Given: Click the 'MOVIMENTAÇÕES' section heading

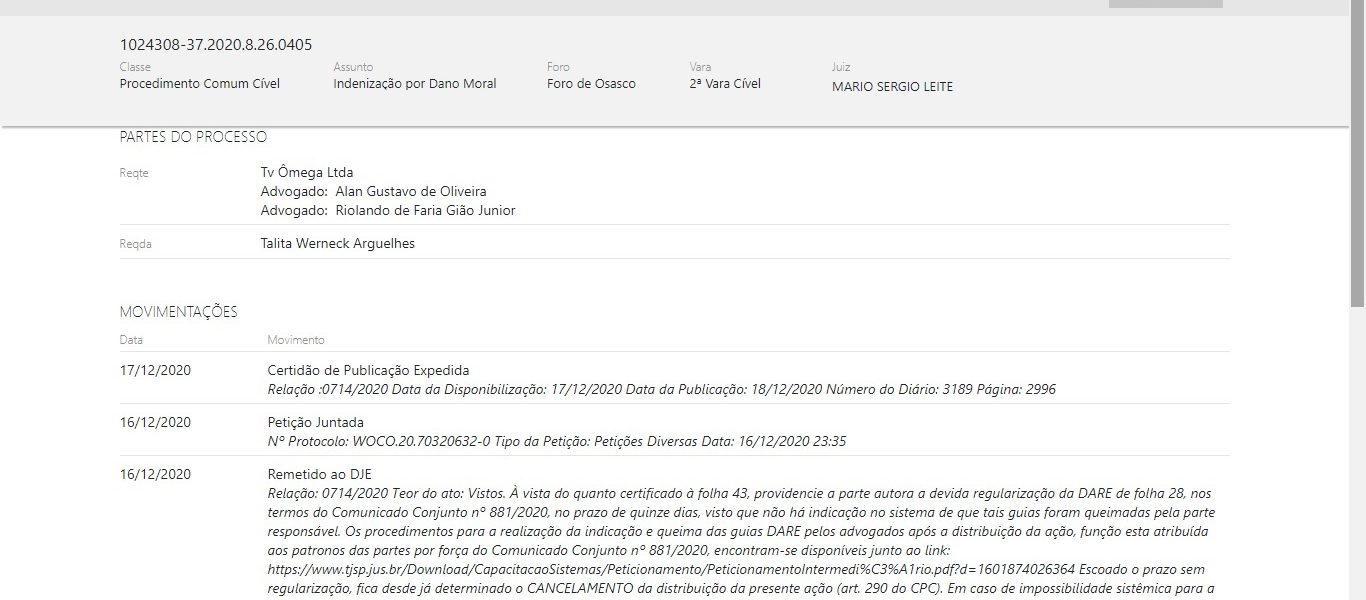Looking at the screenshot, I should [x=178, y=312].
